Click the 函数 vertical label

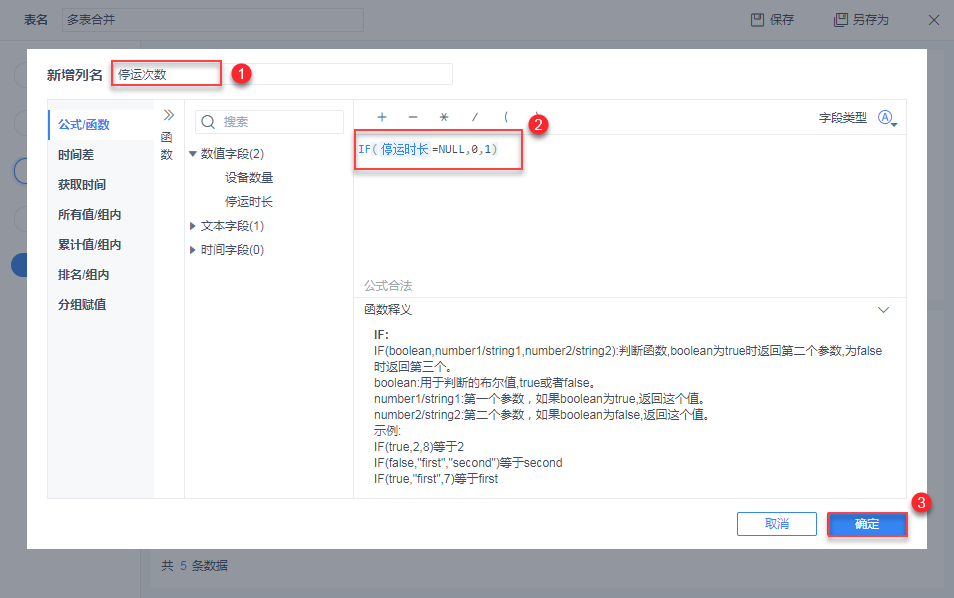point(167,146)
